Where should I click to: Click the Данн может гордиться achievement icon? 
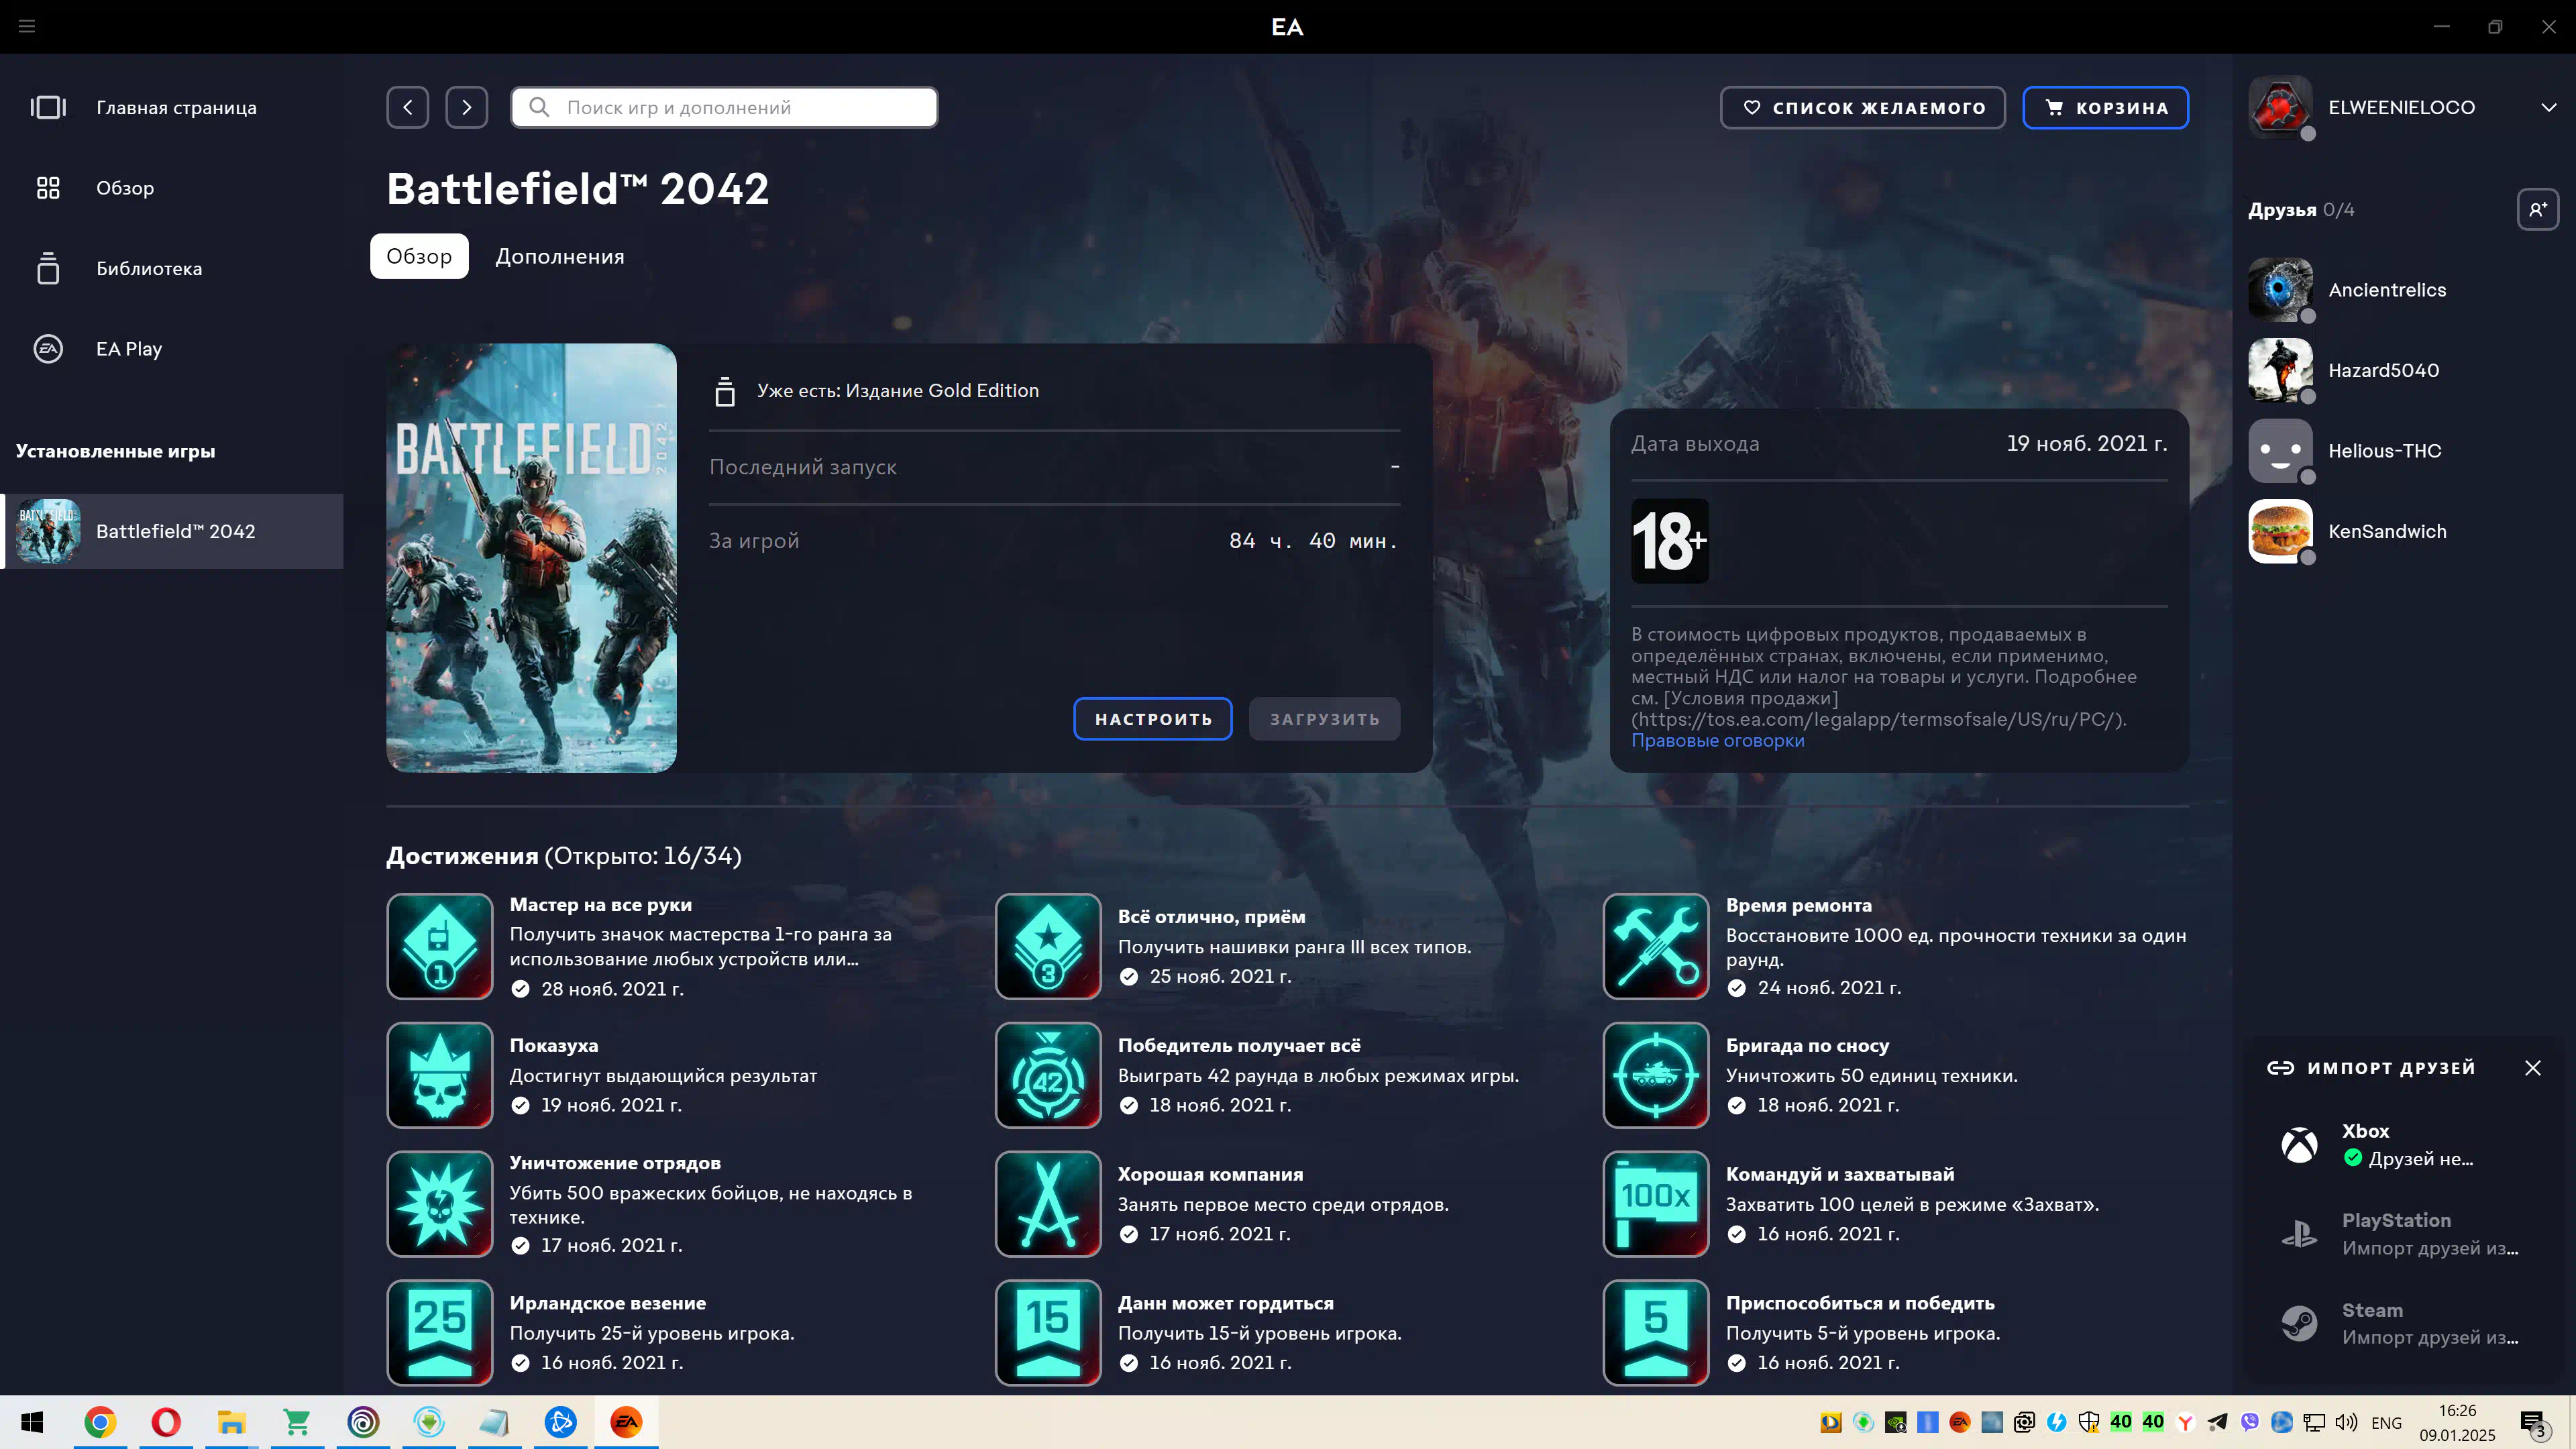1048,1333
